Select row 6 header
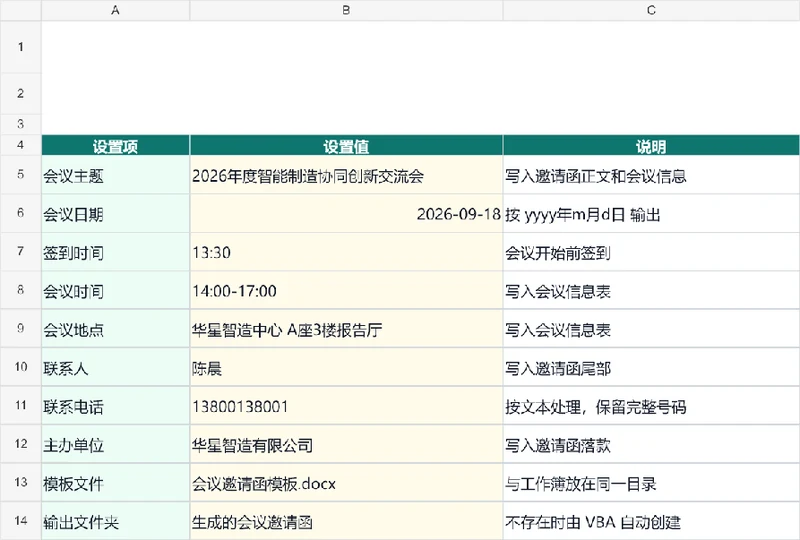Image resolution: width=800 pixels, height=540 pixels. [x=20, y=213]
